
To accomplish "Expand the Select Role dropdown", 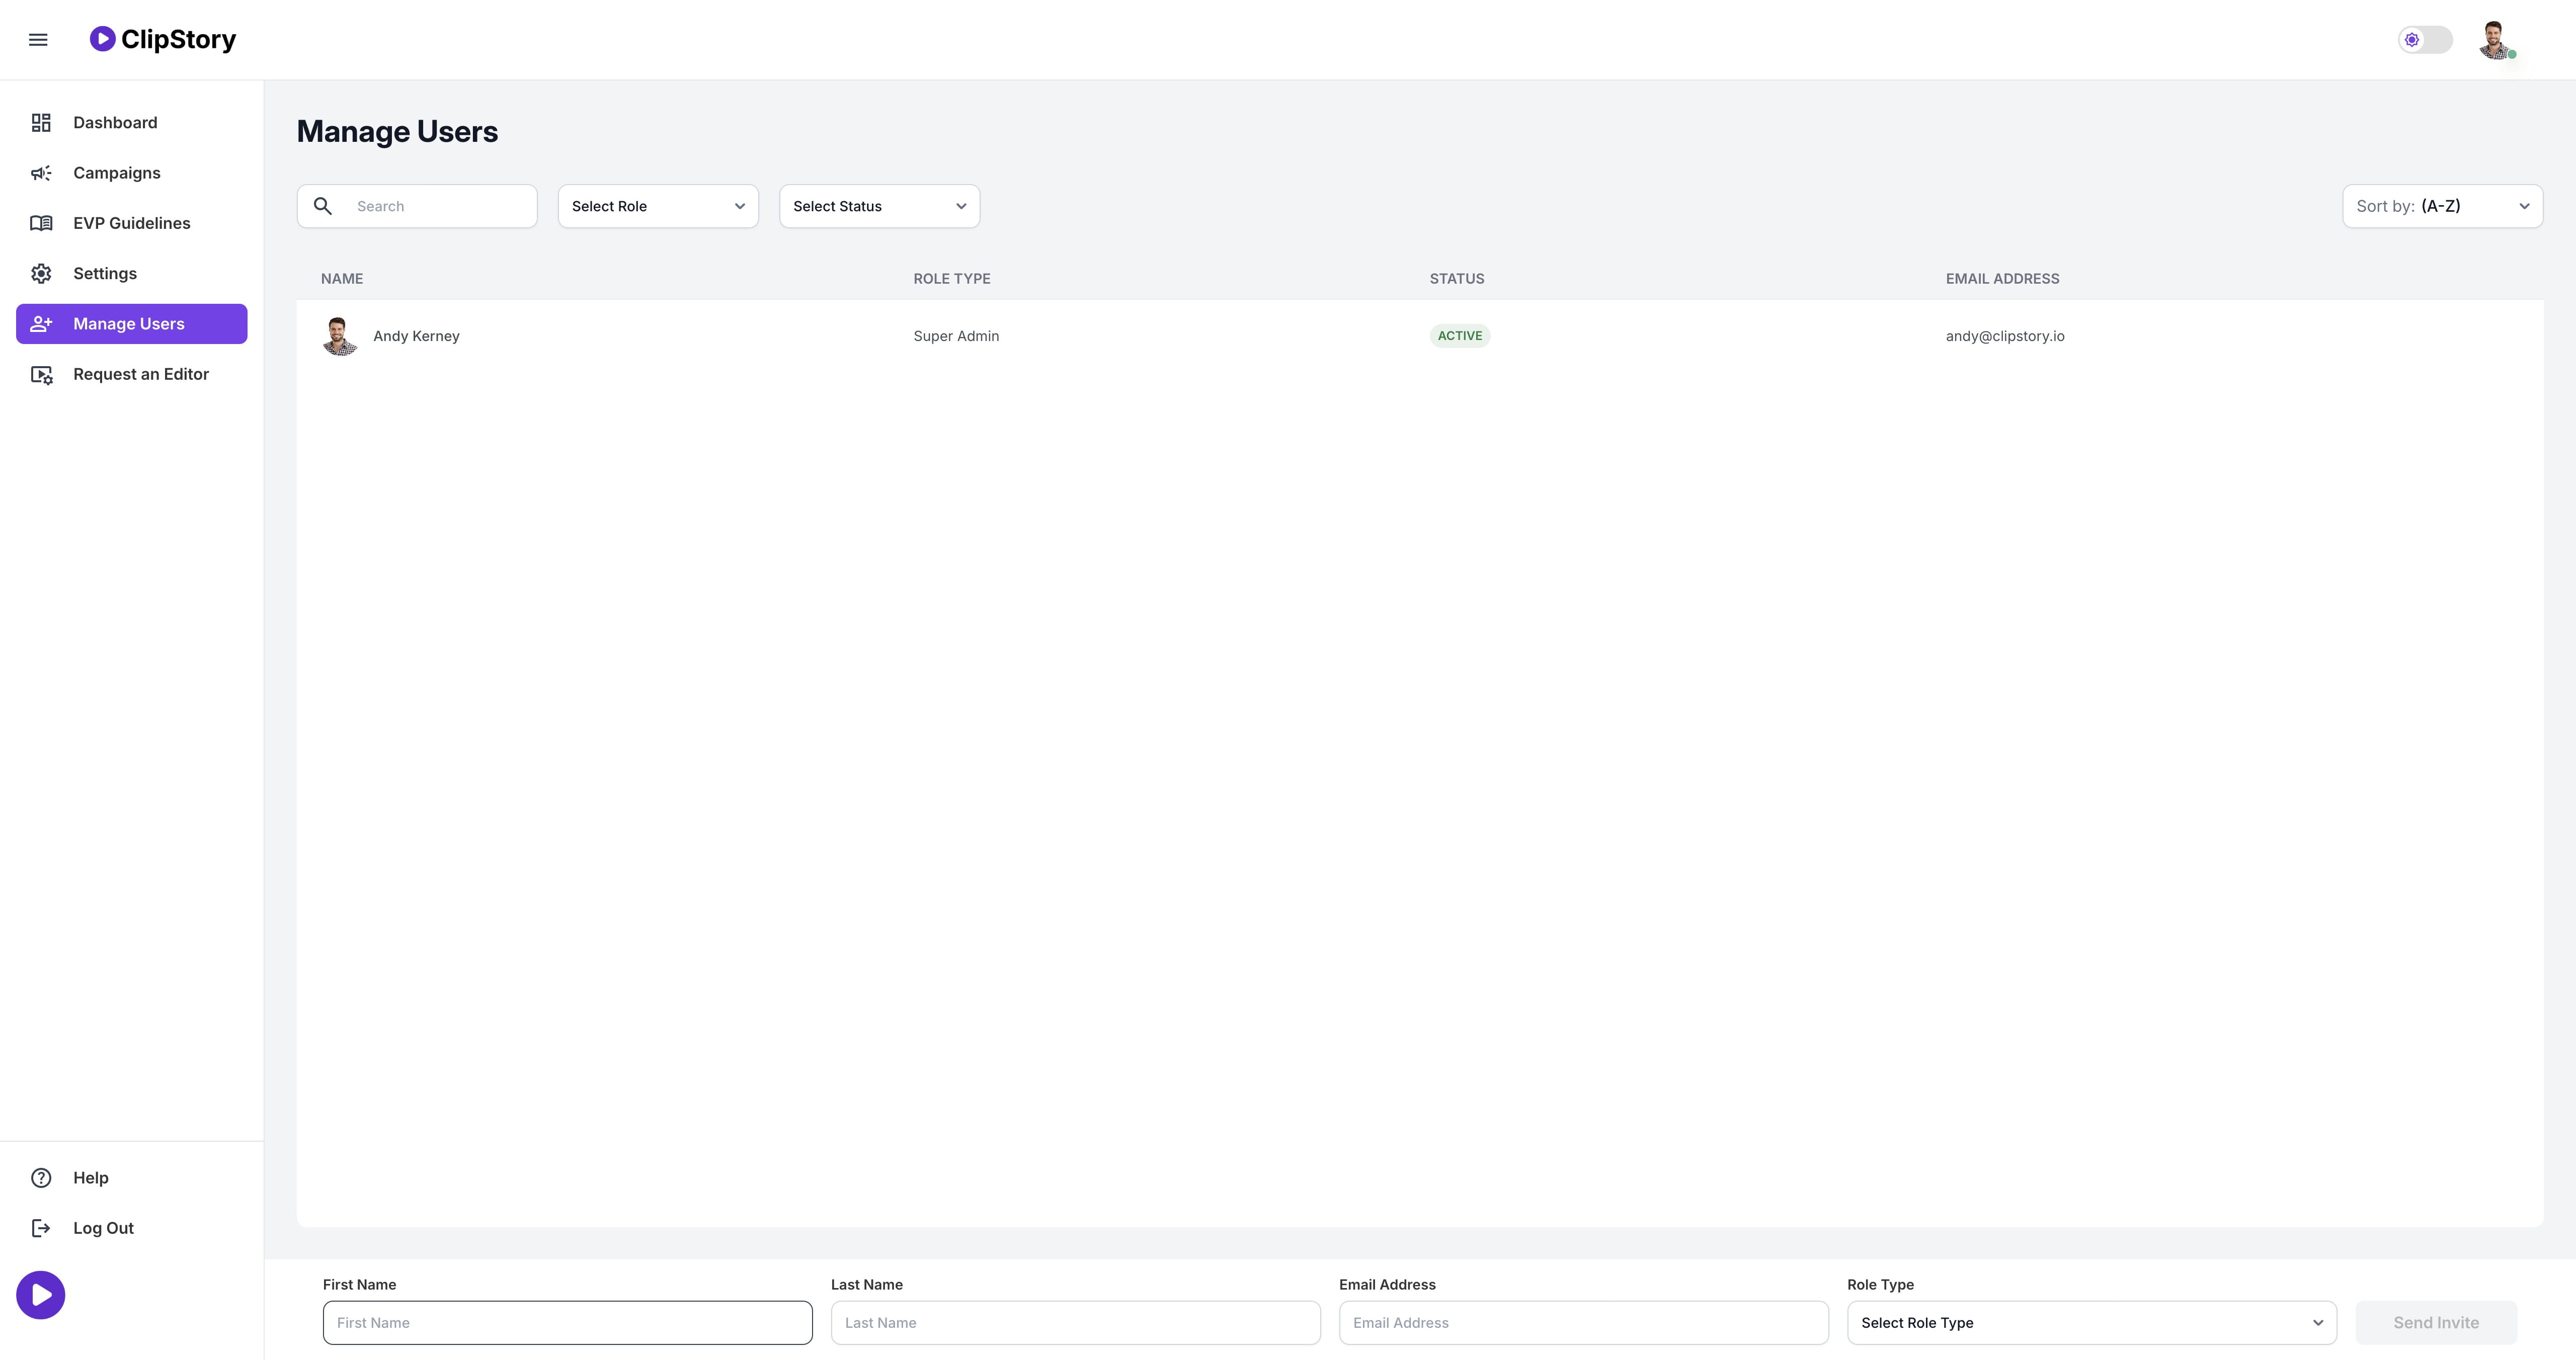I will click(x=658, y=206).
